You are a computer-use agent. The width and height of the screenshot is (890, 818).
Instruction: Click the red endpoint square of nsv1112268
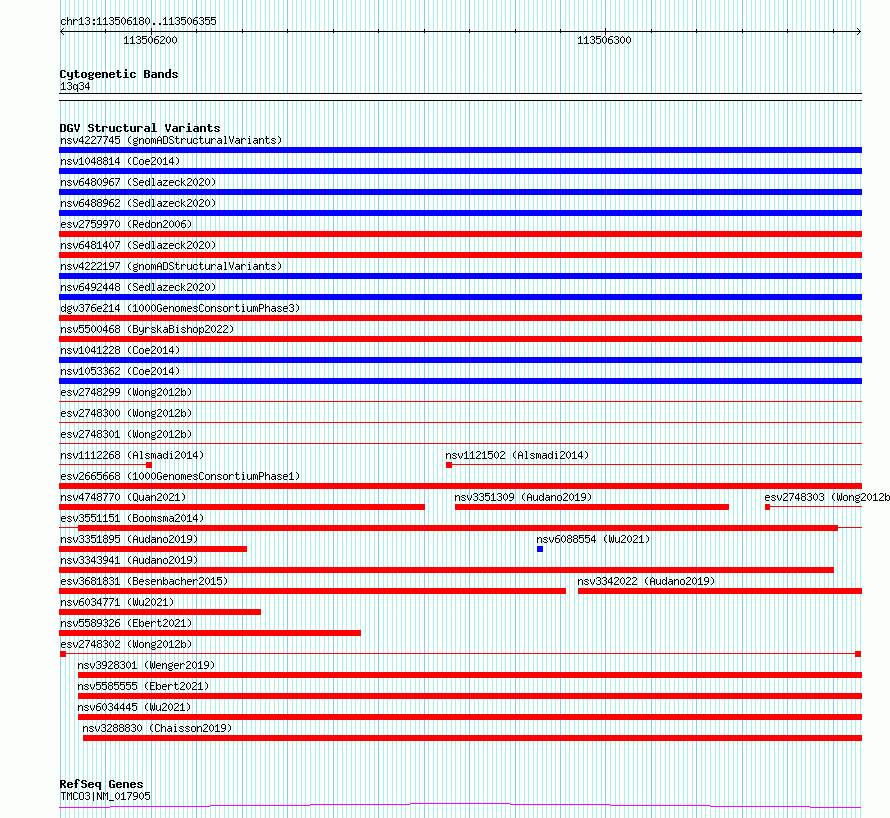pyautogui.click(x=149, y=465)
